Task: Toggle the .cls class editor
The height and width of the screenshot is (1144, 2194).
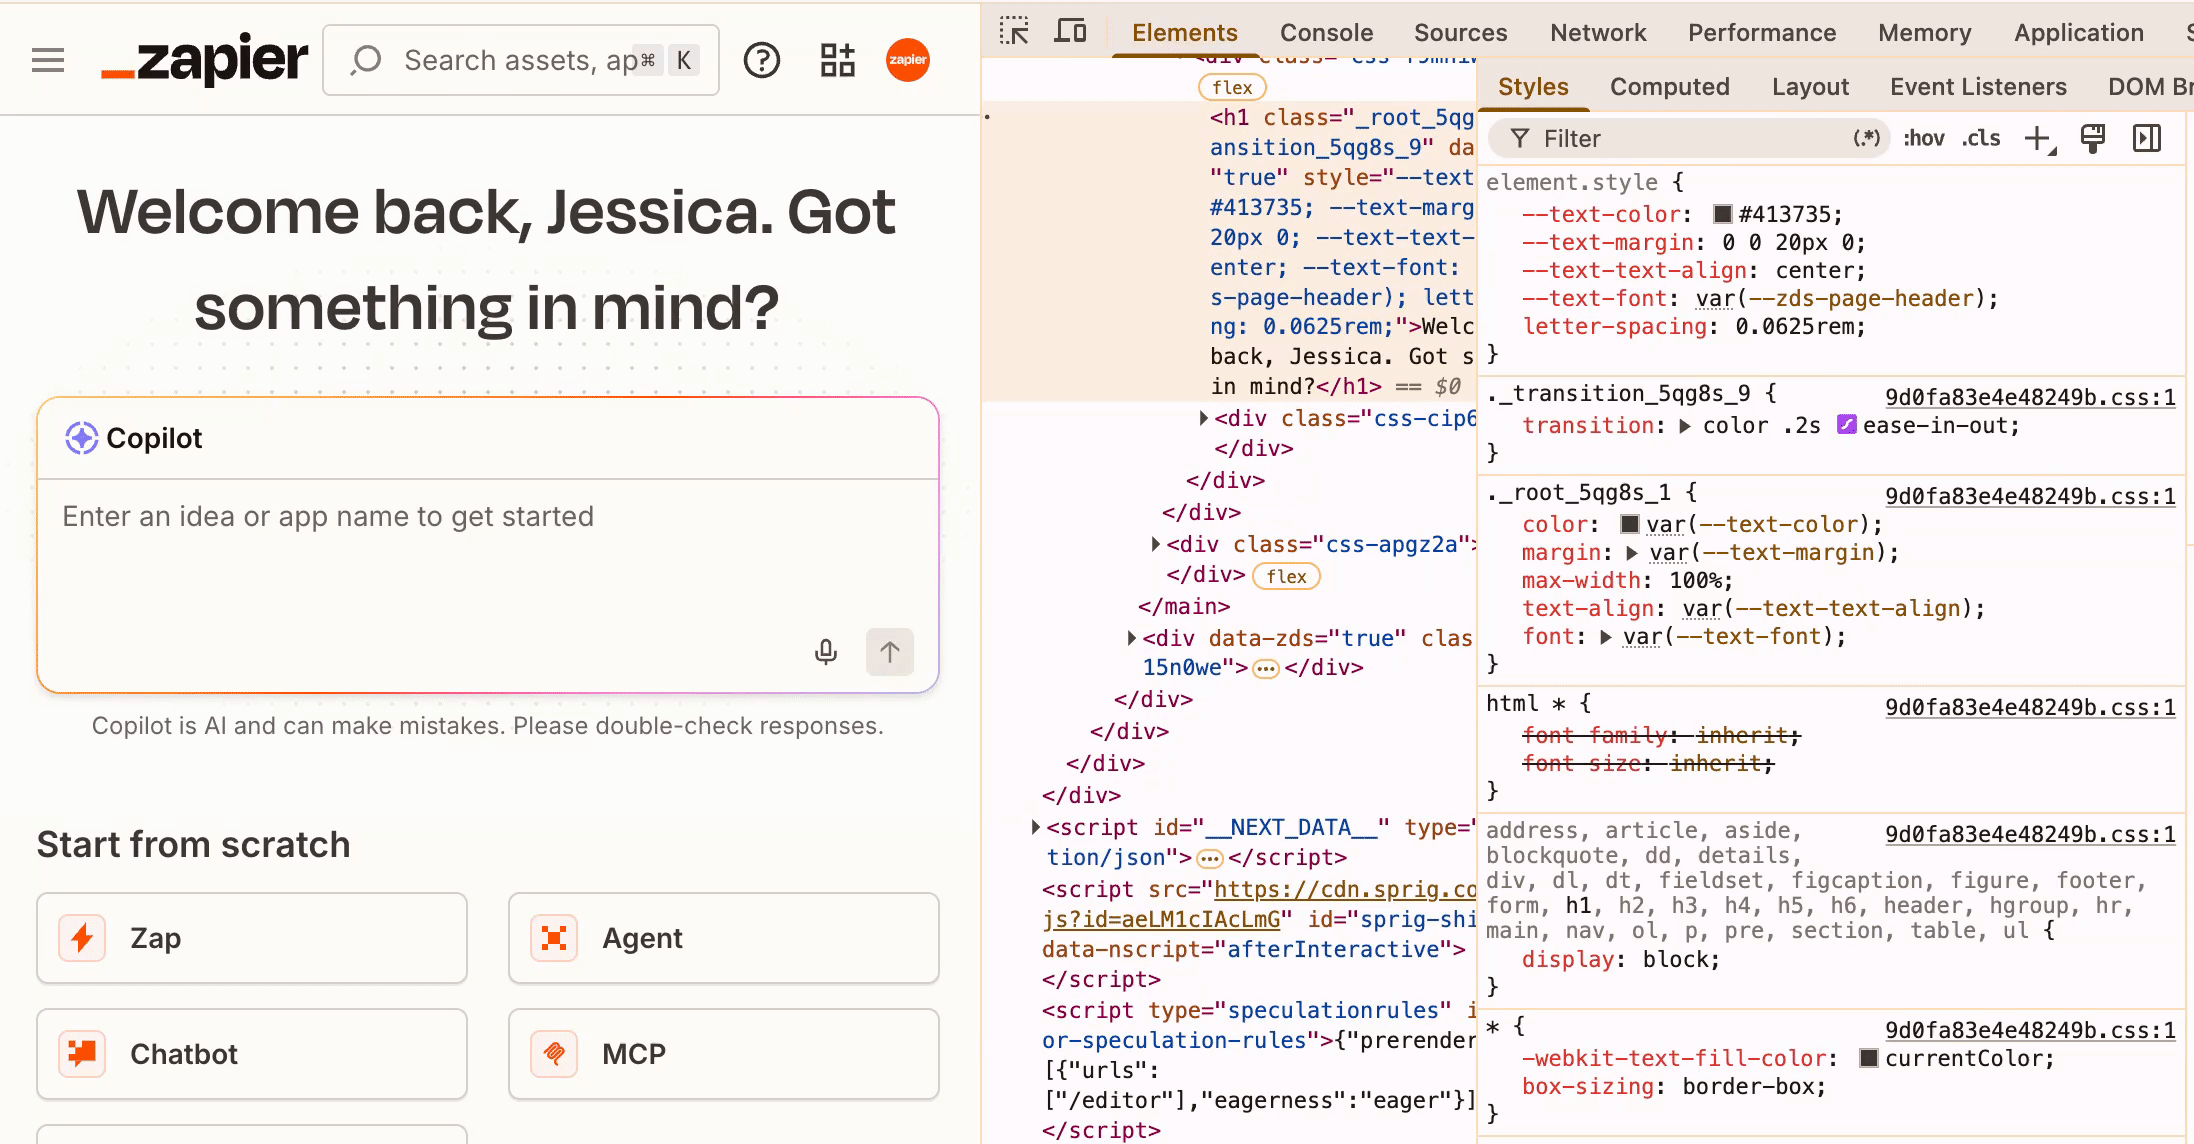Action: (1980, 138)
